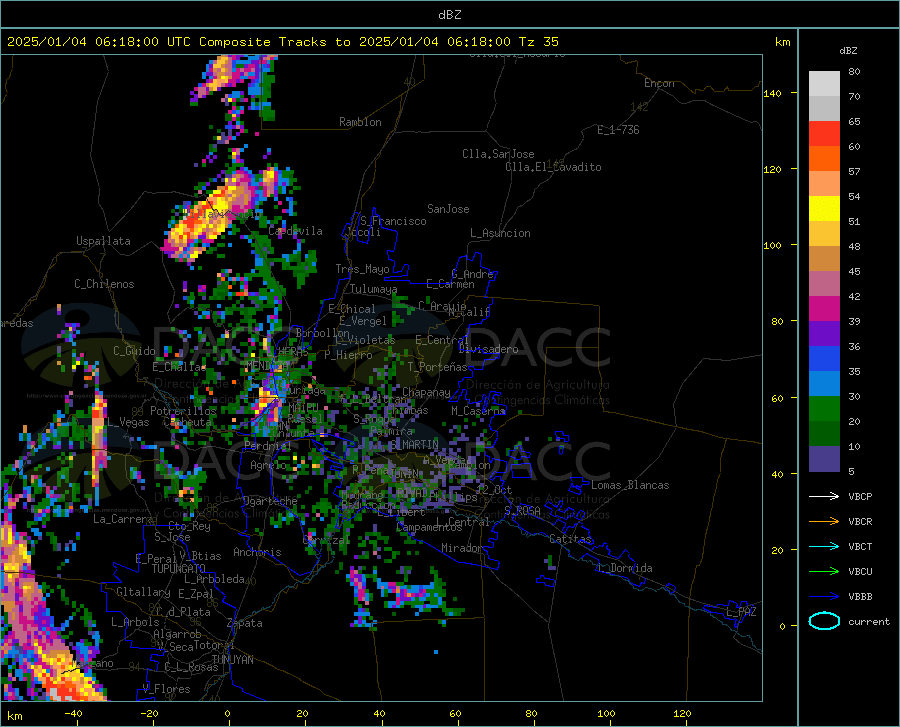Click the C_Guido label
The image size is (900, 727).
click(134, 351)
